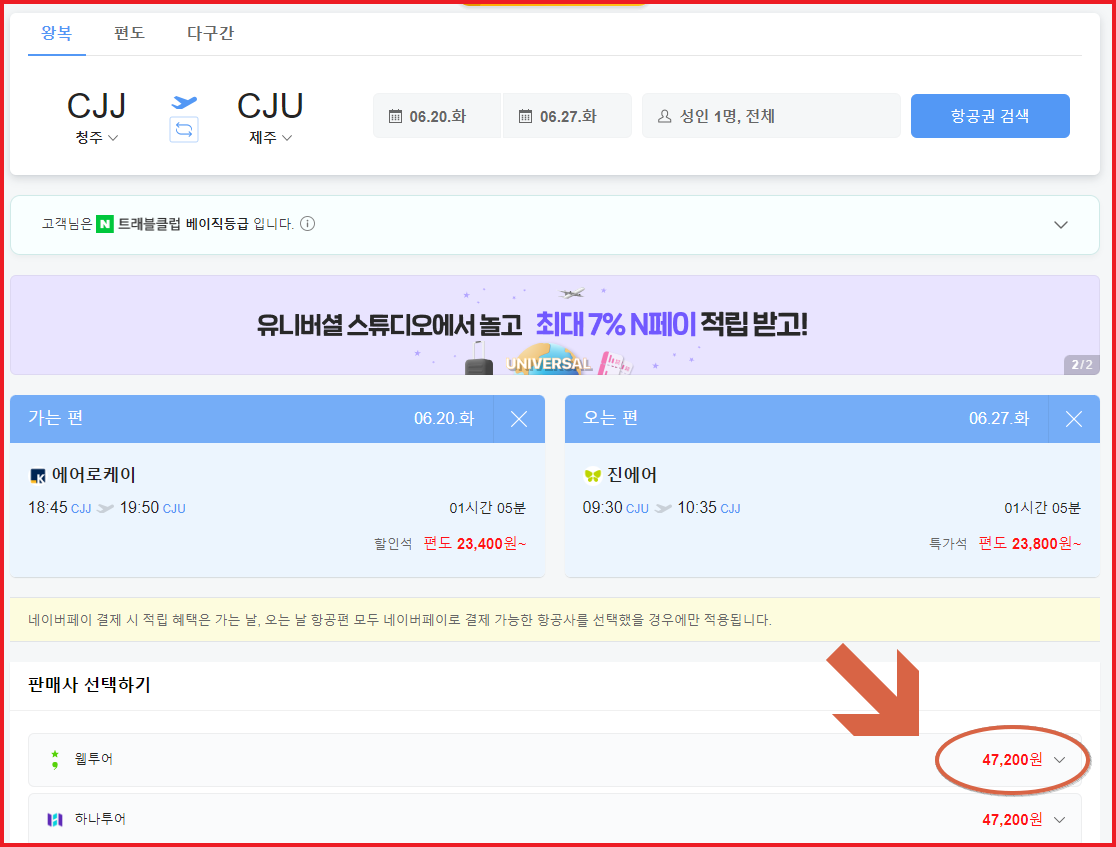Remove the 오는 편 selected flight
Image resolution: width=1116 pixels, height=847 pixels.
[x=1073, y=419]
